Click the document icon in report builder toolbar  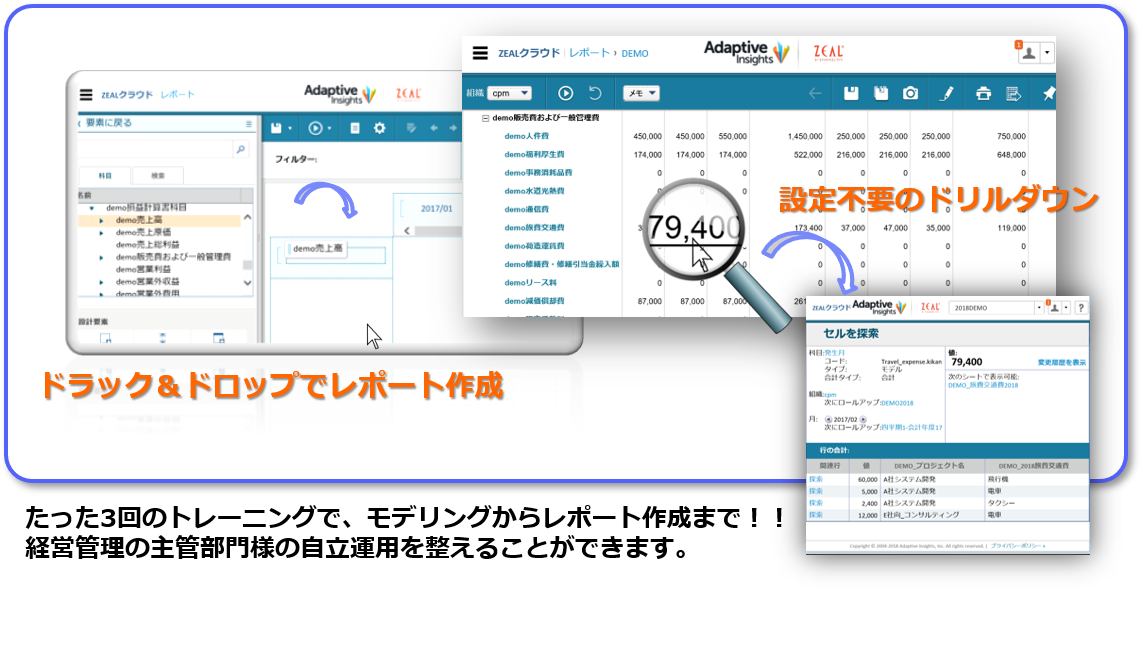[355, 128]
